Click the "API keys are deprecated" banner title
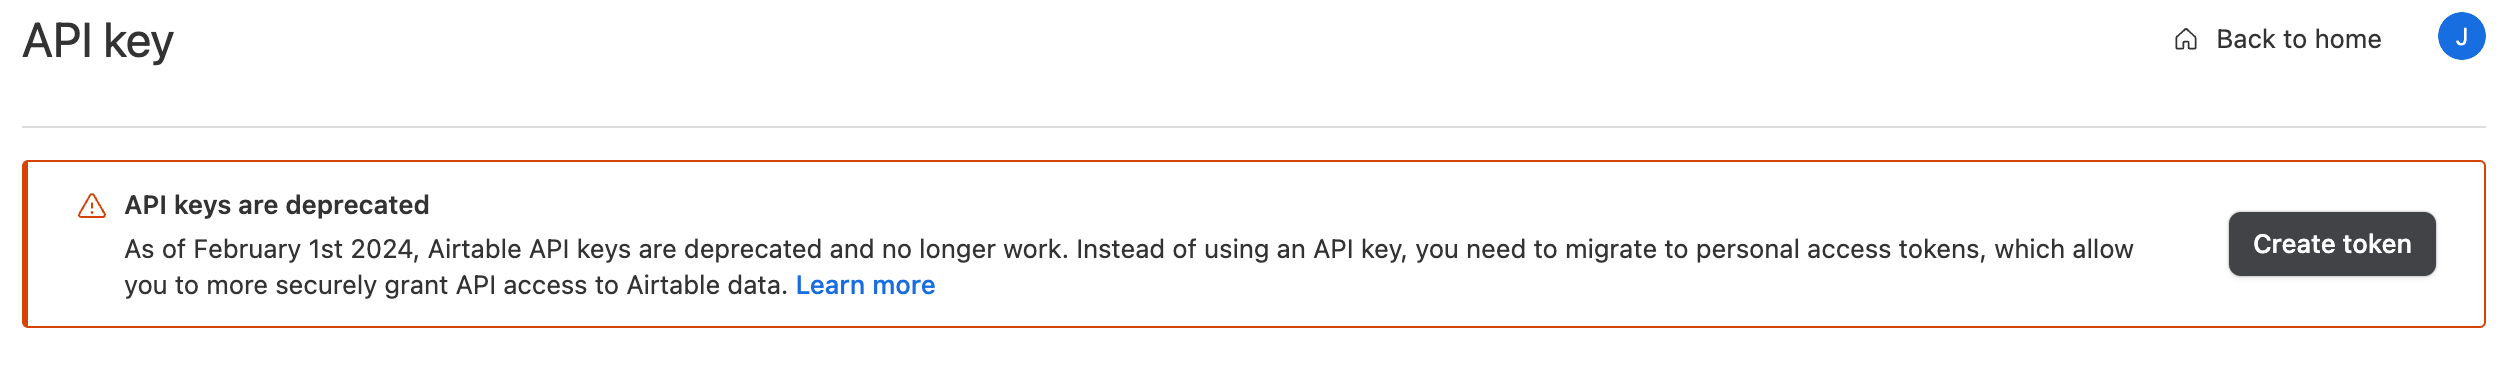This screenshot has width=2506, height=368. coord(277,205)
